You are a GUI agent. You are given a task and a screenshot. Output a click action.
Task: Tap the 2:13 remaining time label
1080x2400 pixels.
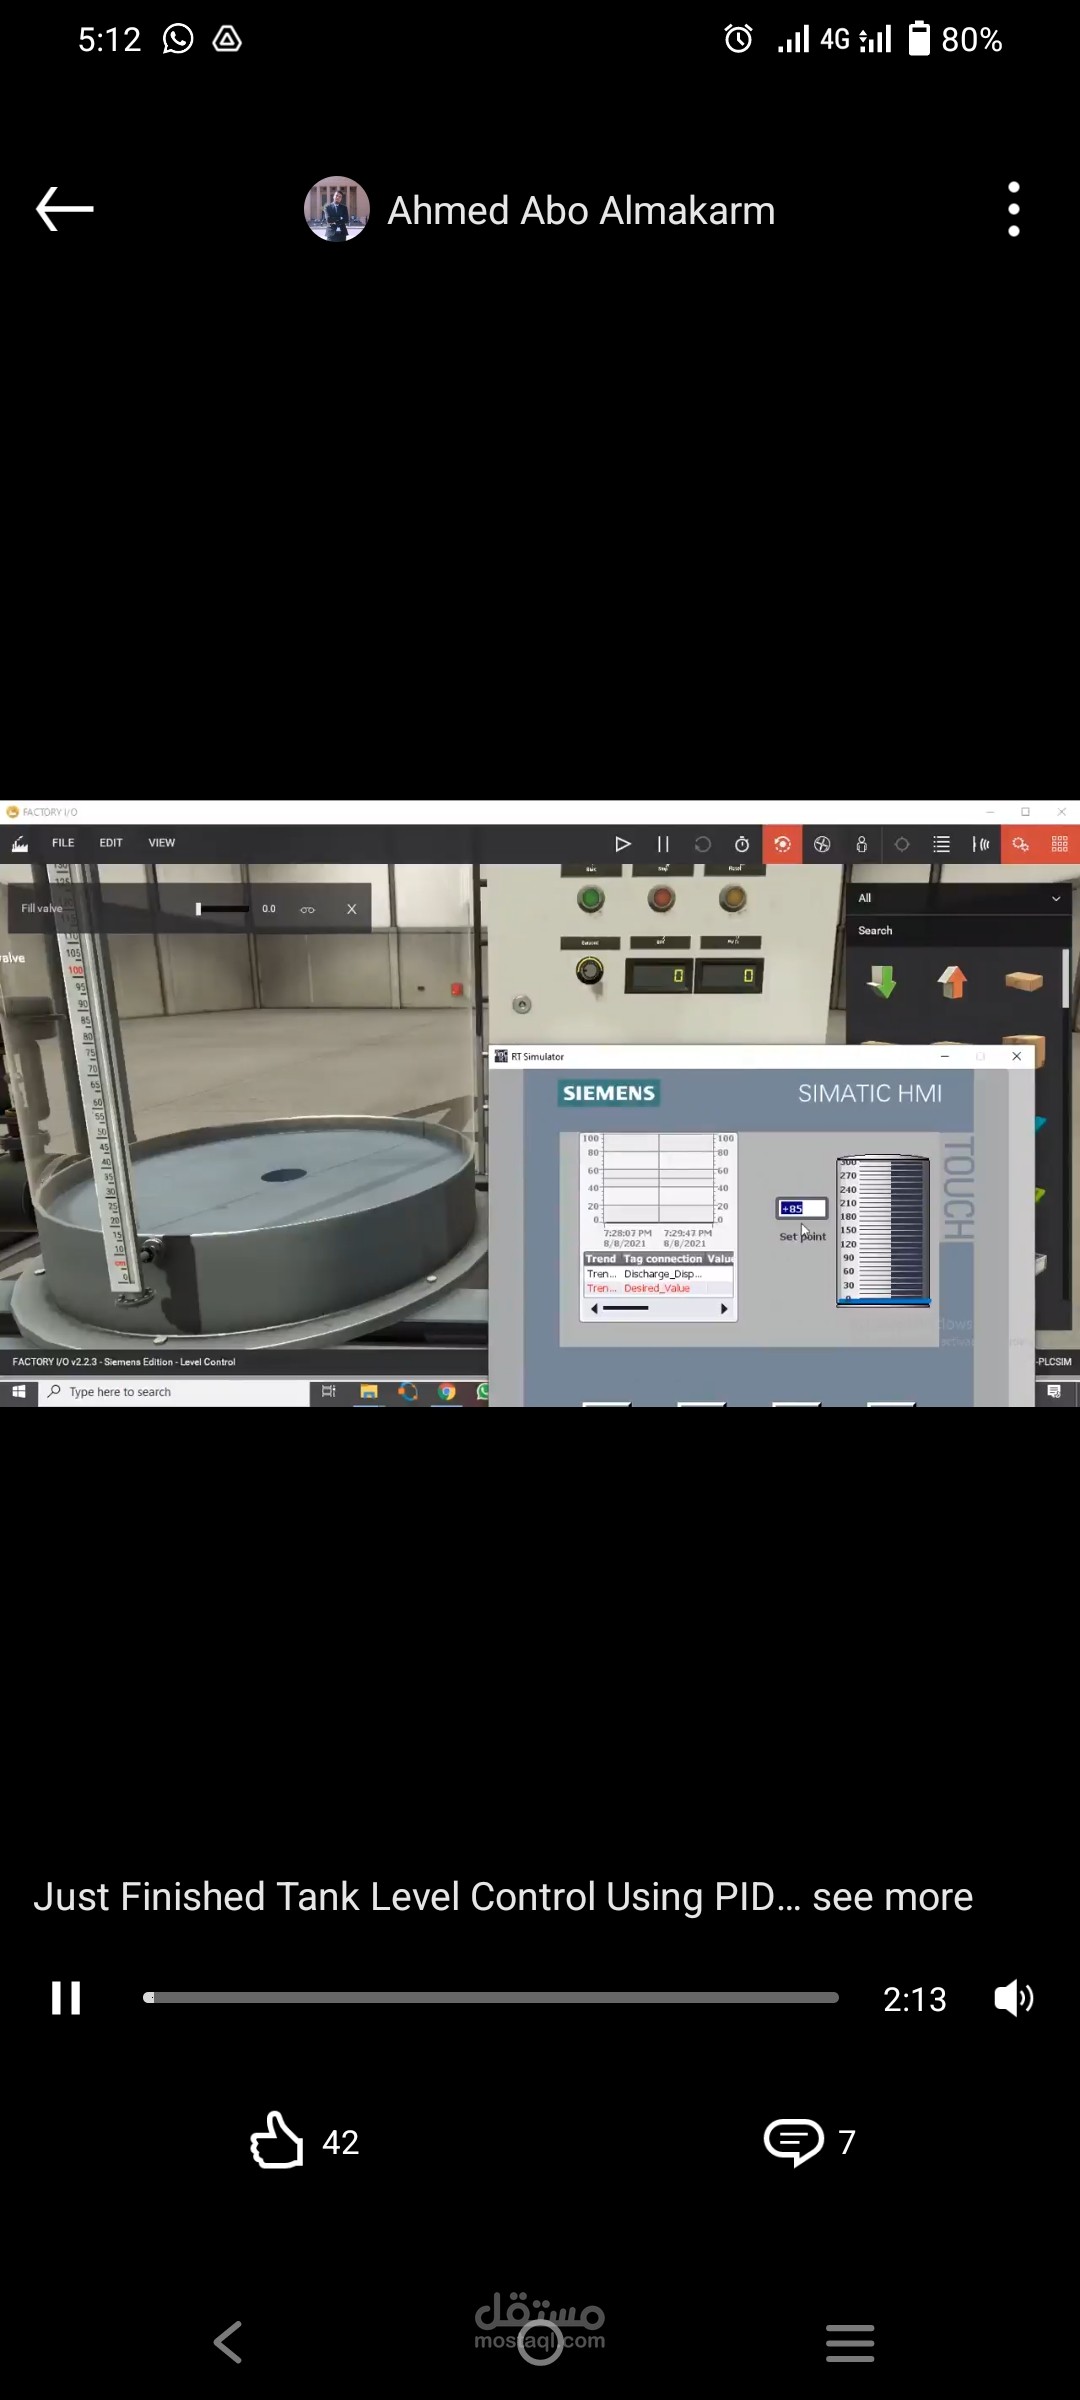914,1999
